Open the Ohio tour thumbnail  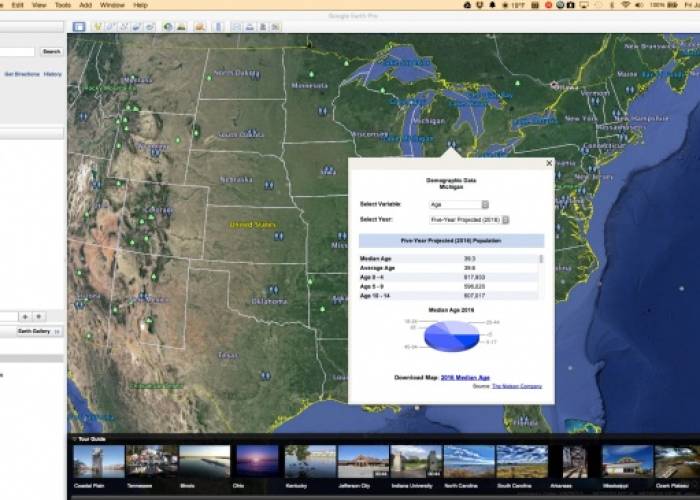tap(258, 462)
